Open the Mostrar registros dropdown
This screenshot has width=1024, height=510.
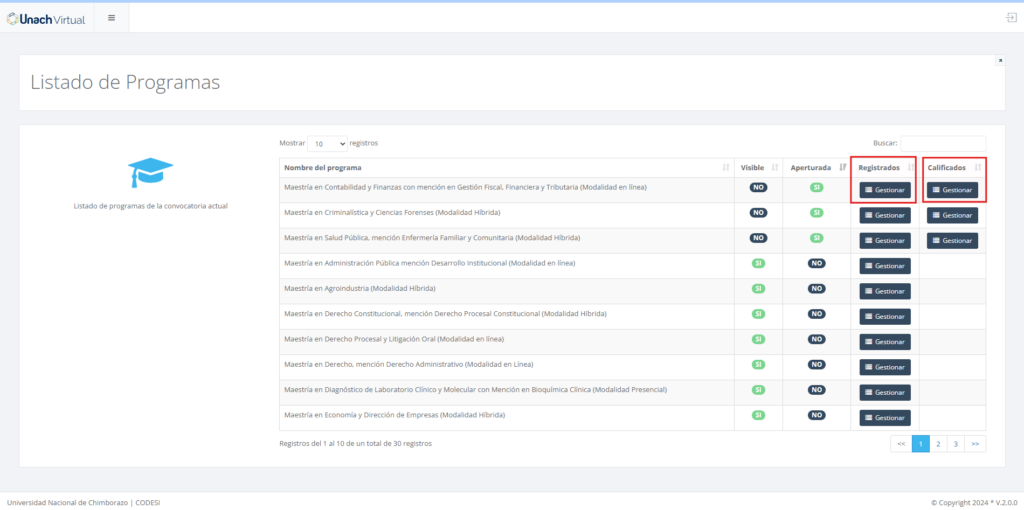328,144
